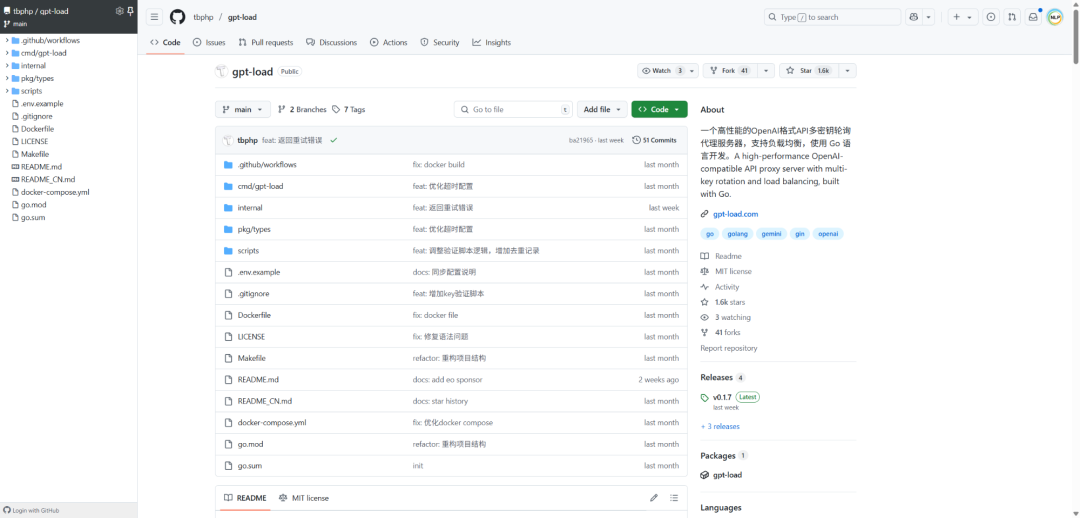Open the GitHub home logo

pyautogui.click(x=177, y=17)
